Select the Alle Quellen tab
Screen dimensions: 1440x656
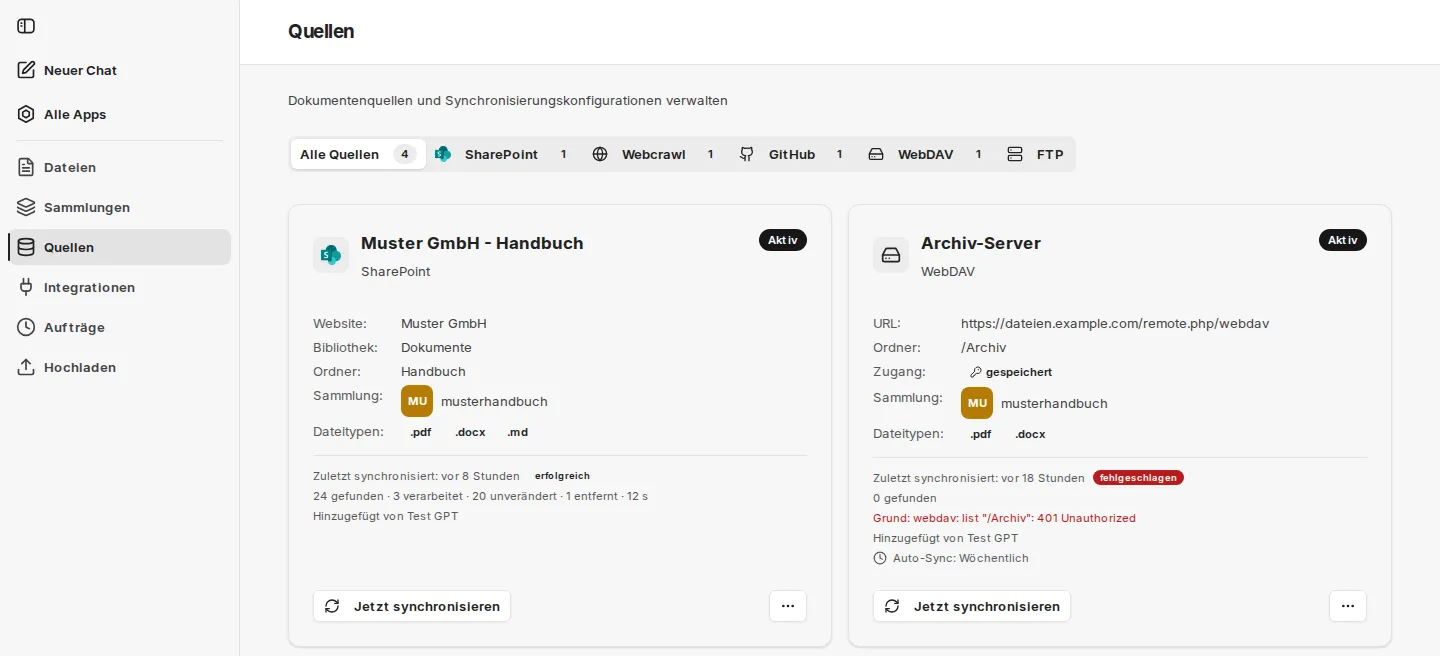coord(358,154)
